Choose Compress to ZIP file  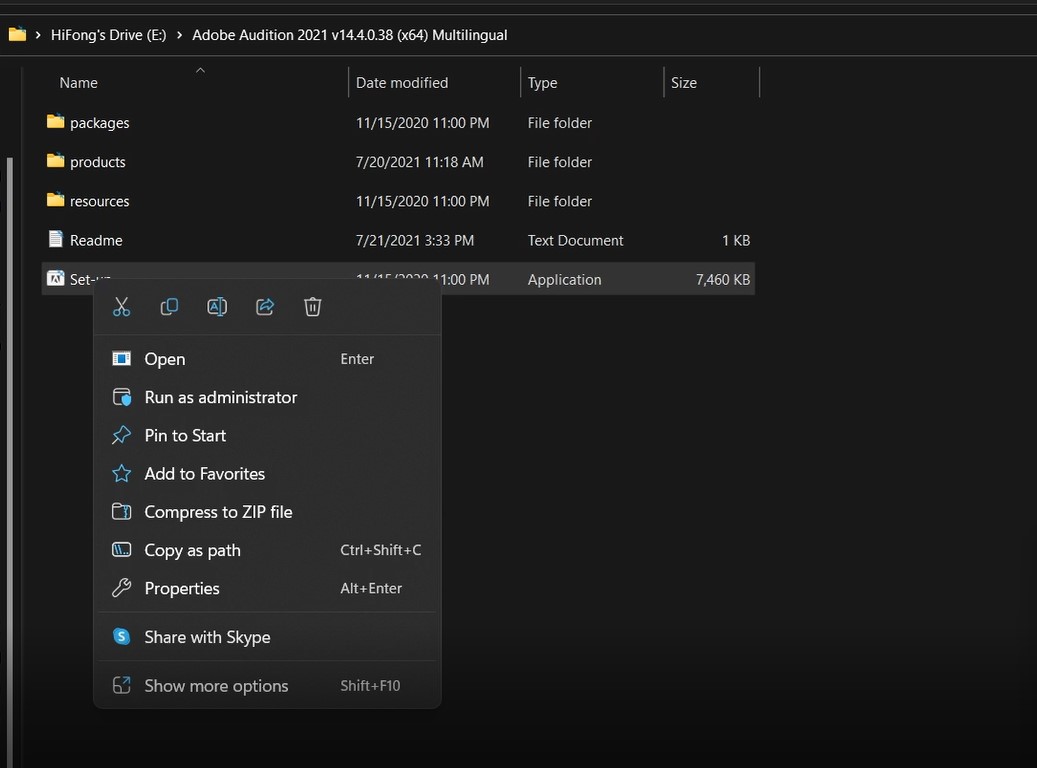click(x=218, y=512)
